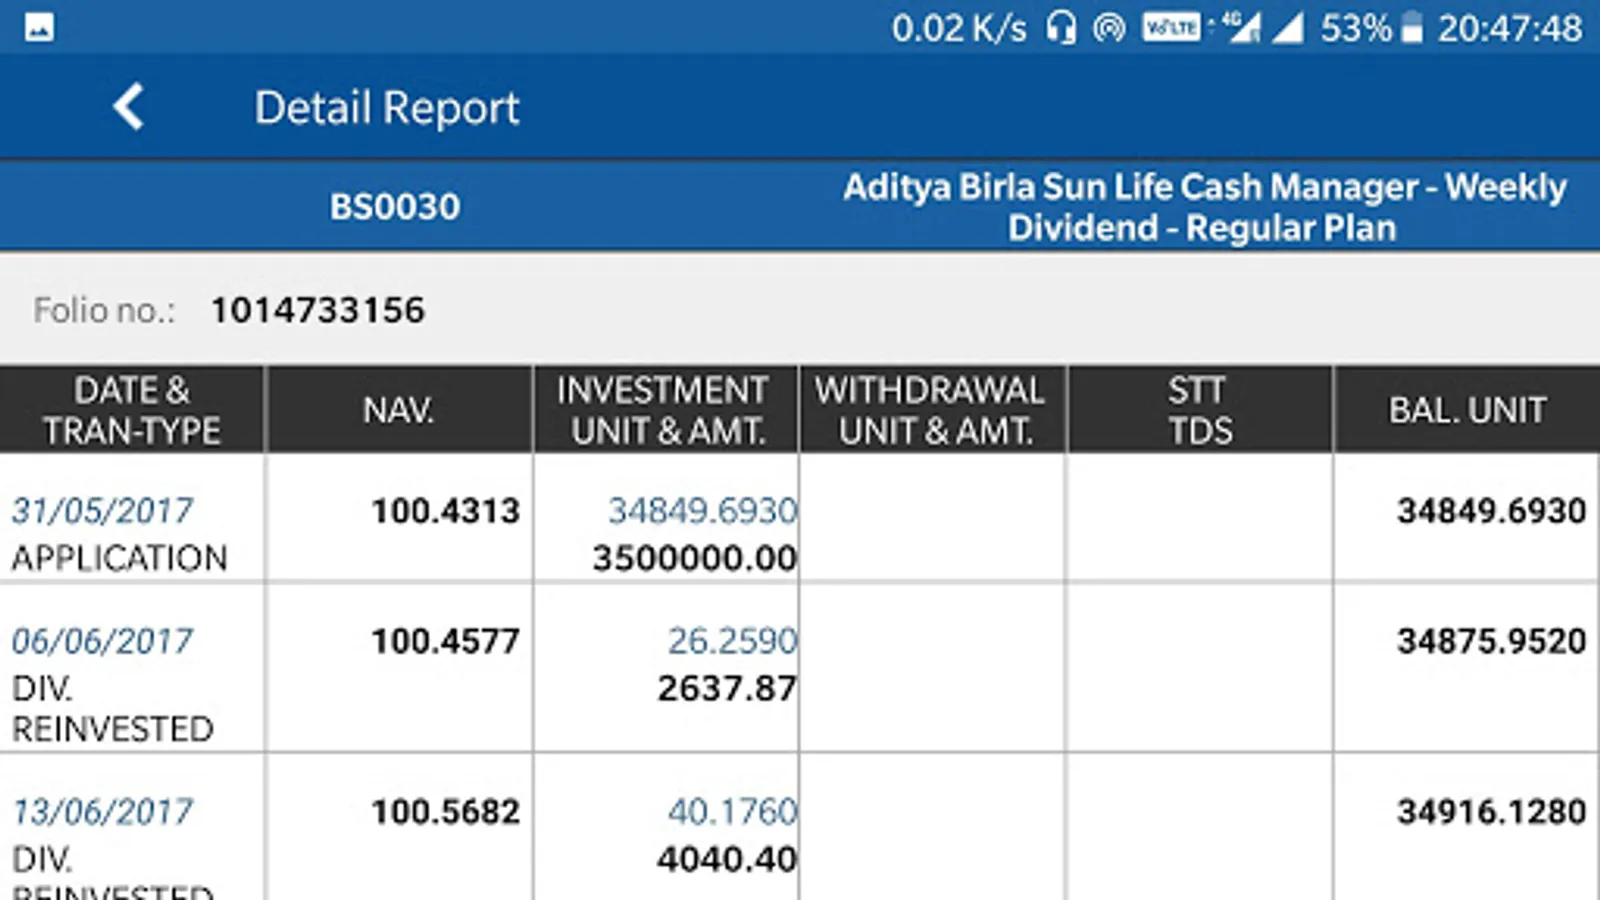Tap the WITHDRAWAL UNIT & AMT. column header
The height and width of the screenshot is (900, 1600).
click(933, 410)
